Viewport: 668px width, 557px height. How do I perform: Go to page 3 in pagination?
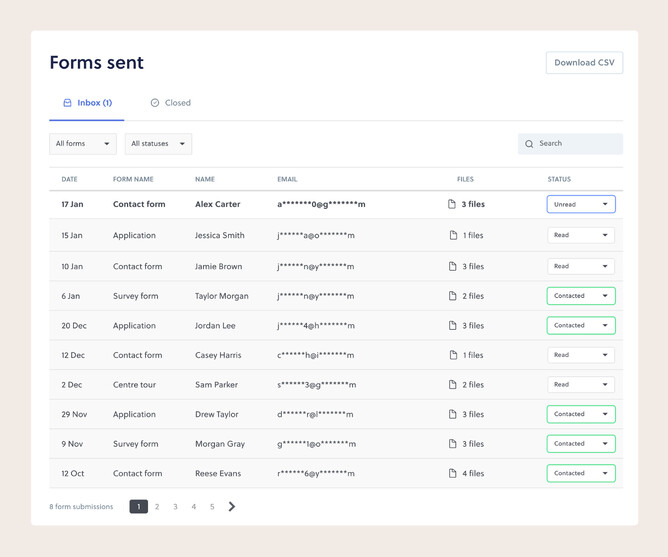coord(175,507)
